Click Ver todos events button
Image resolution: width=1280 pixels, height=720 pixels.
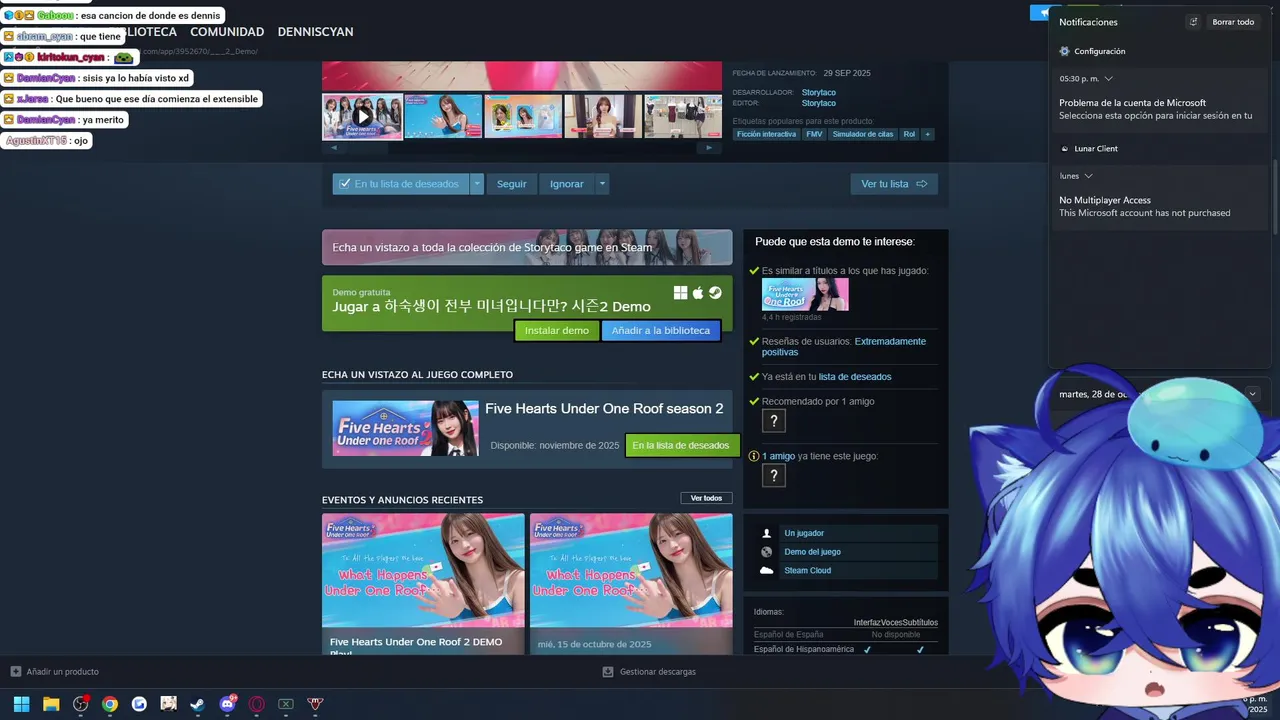706,498
